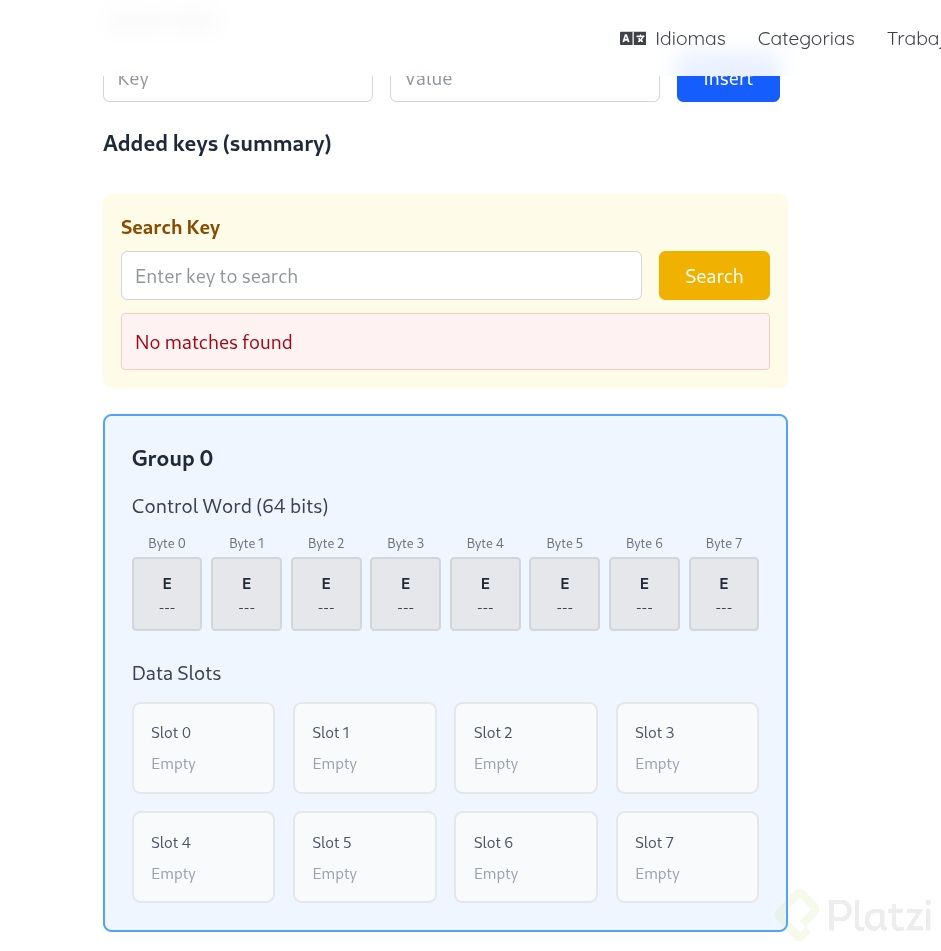The height and width of the screenshot is (951, 941).
Task: Select the Byte 5 control cell
Action: point(564,594)
